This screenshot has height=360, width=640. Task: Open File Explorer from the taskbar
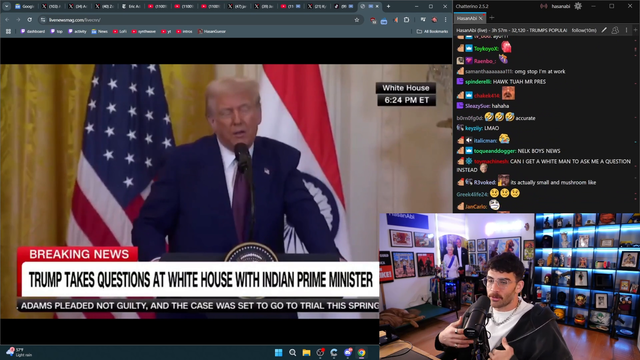coord(306,352)
